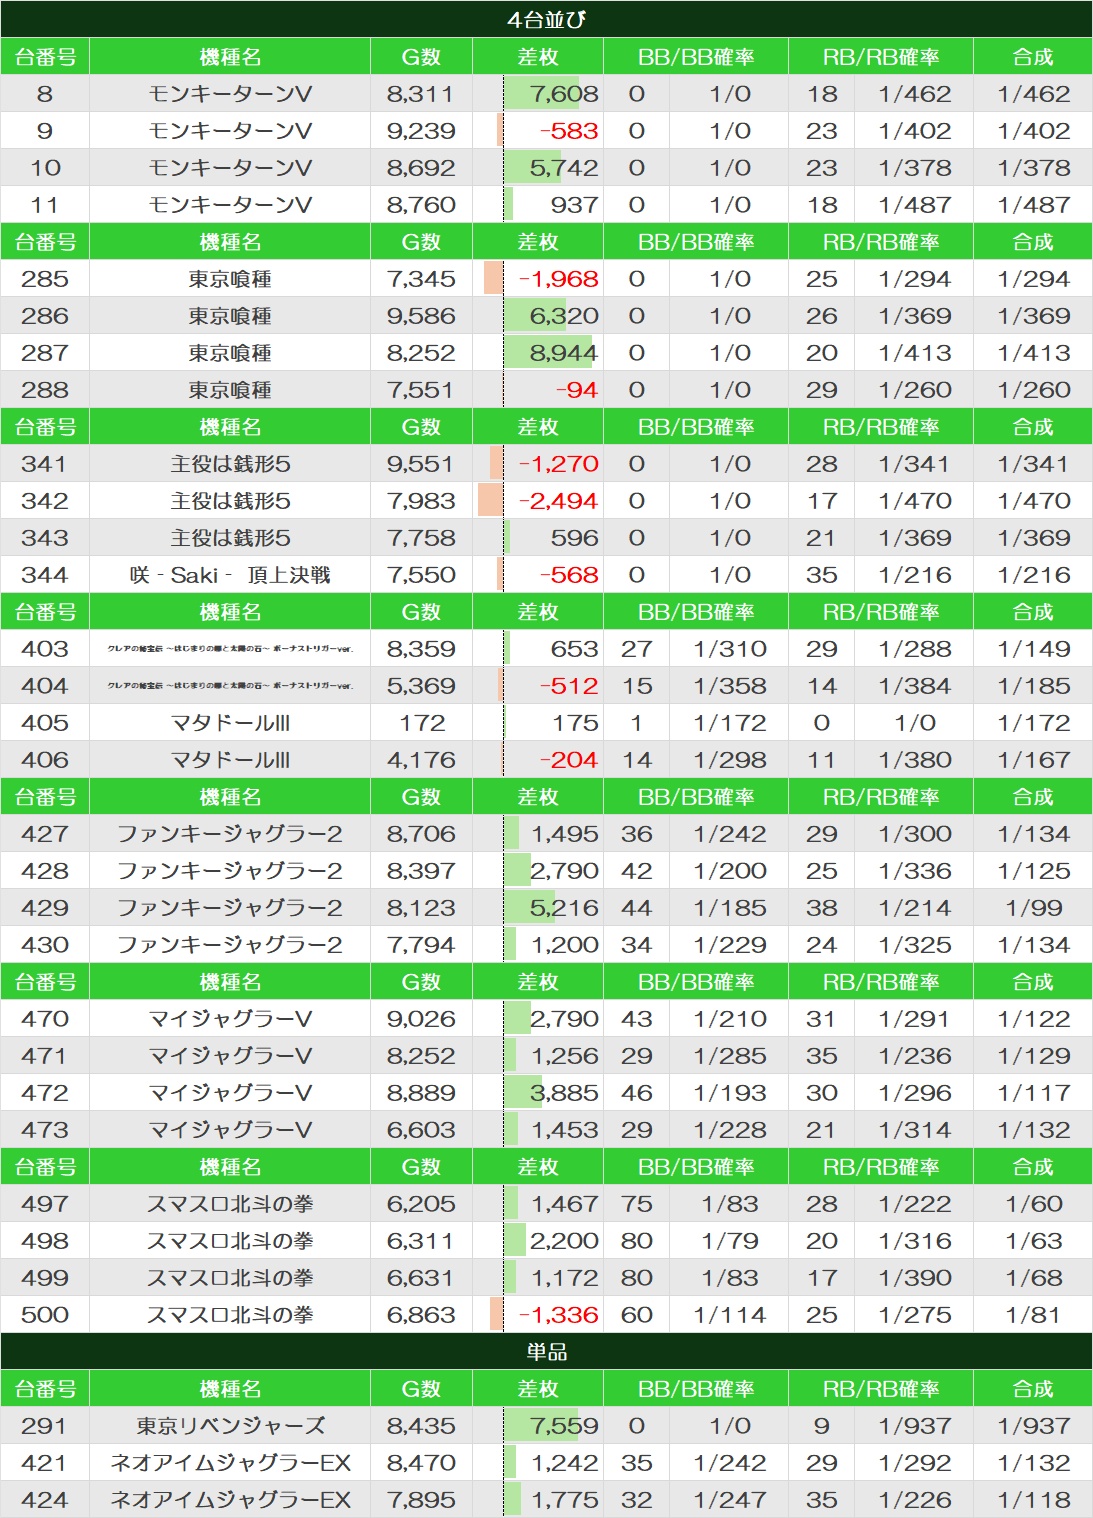This screenshot has width=1093, height=1518.
Task: Click the 機種名 header above 東京喰種 rows
Action: 230,242
